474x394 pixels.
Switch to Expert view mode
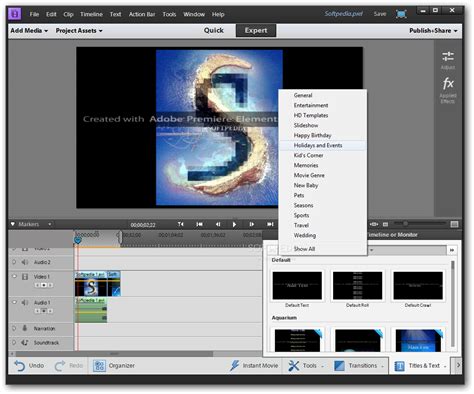point(256,30)
